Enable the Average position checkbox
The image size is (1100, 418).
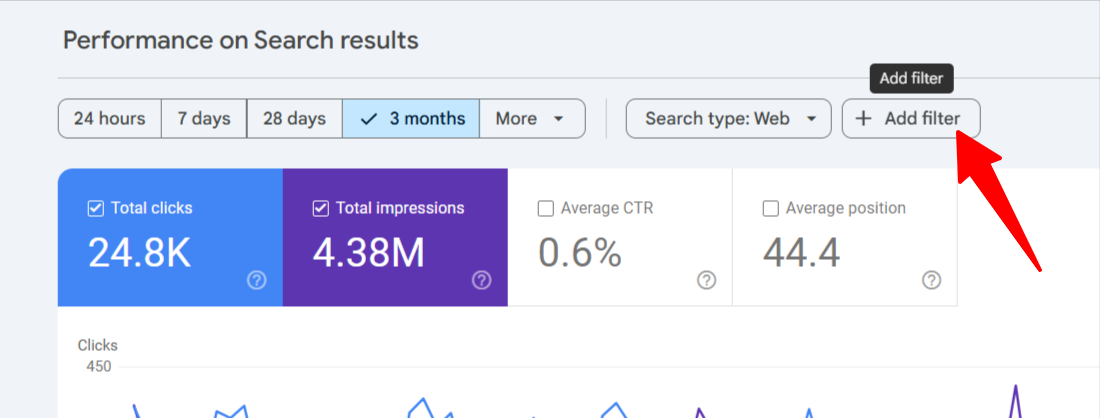coord(770,208)
